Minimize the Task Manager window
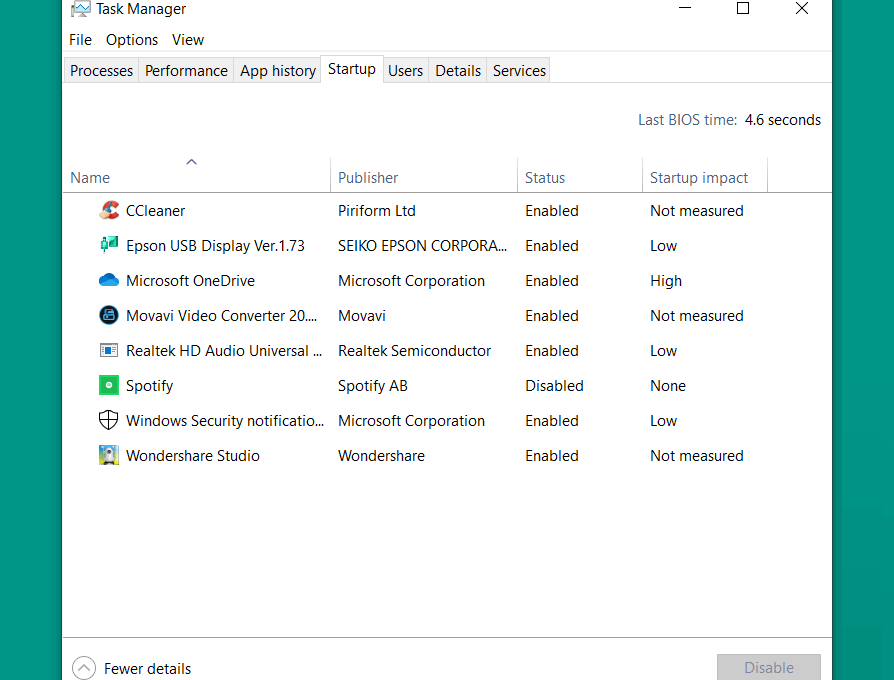Screen dimensions: 894x680 pos(685,8)
